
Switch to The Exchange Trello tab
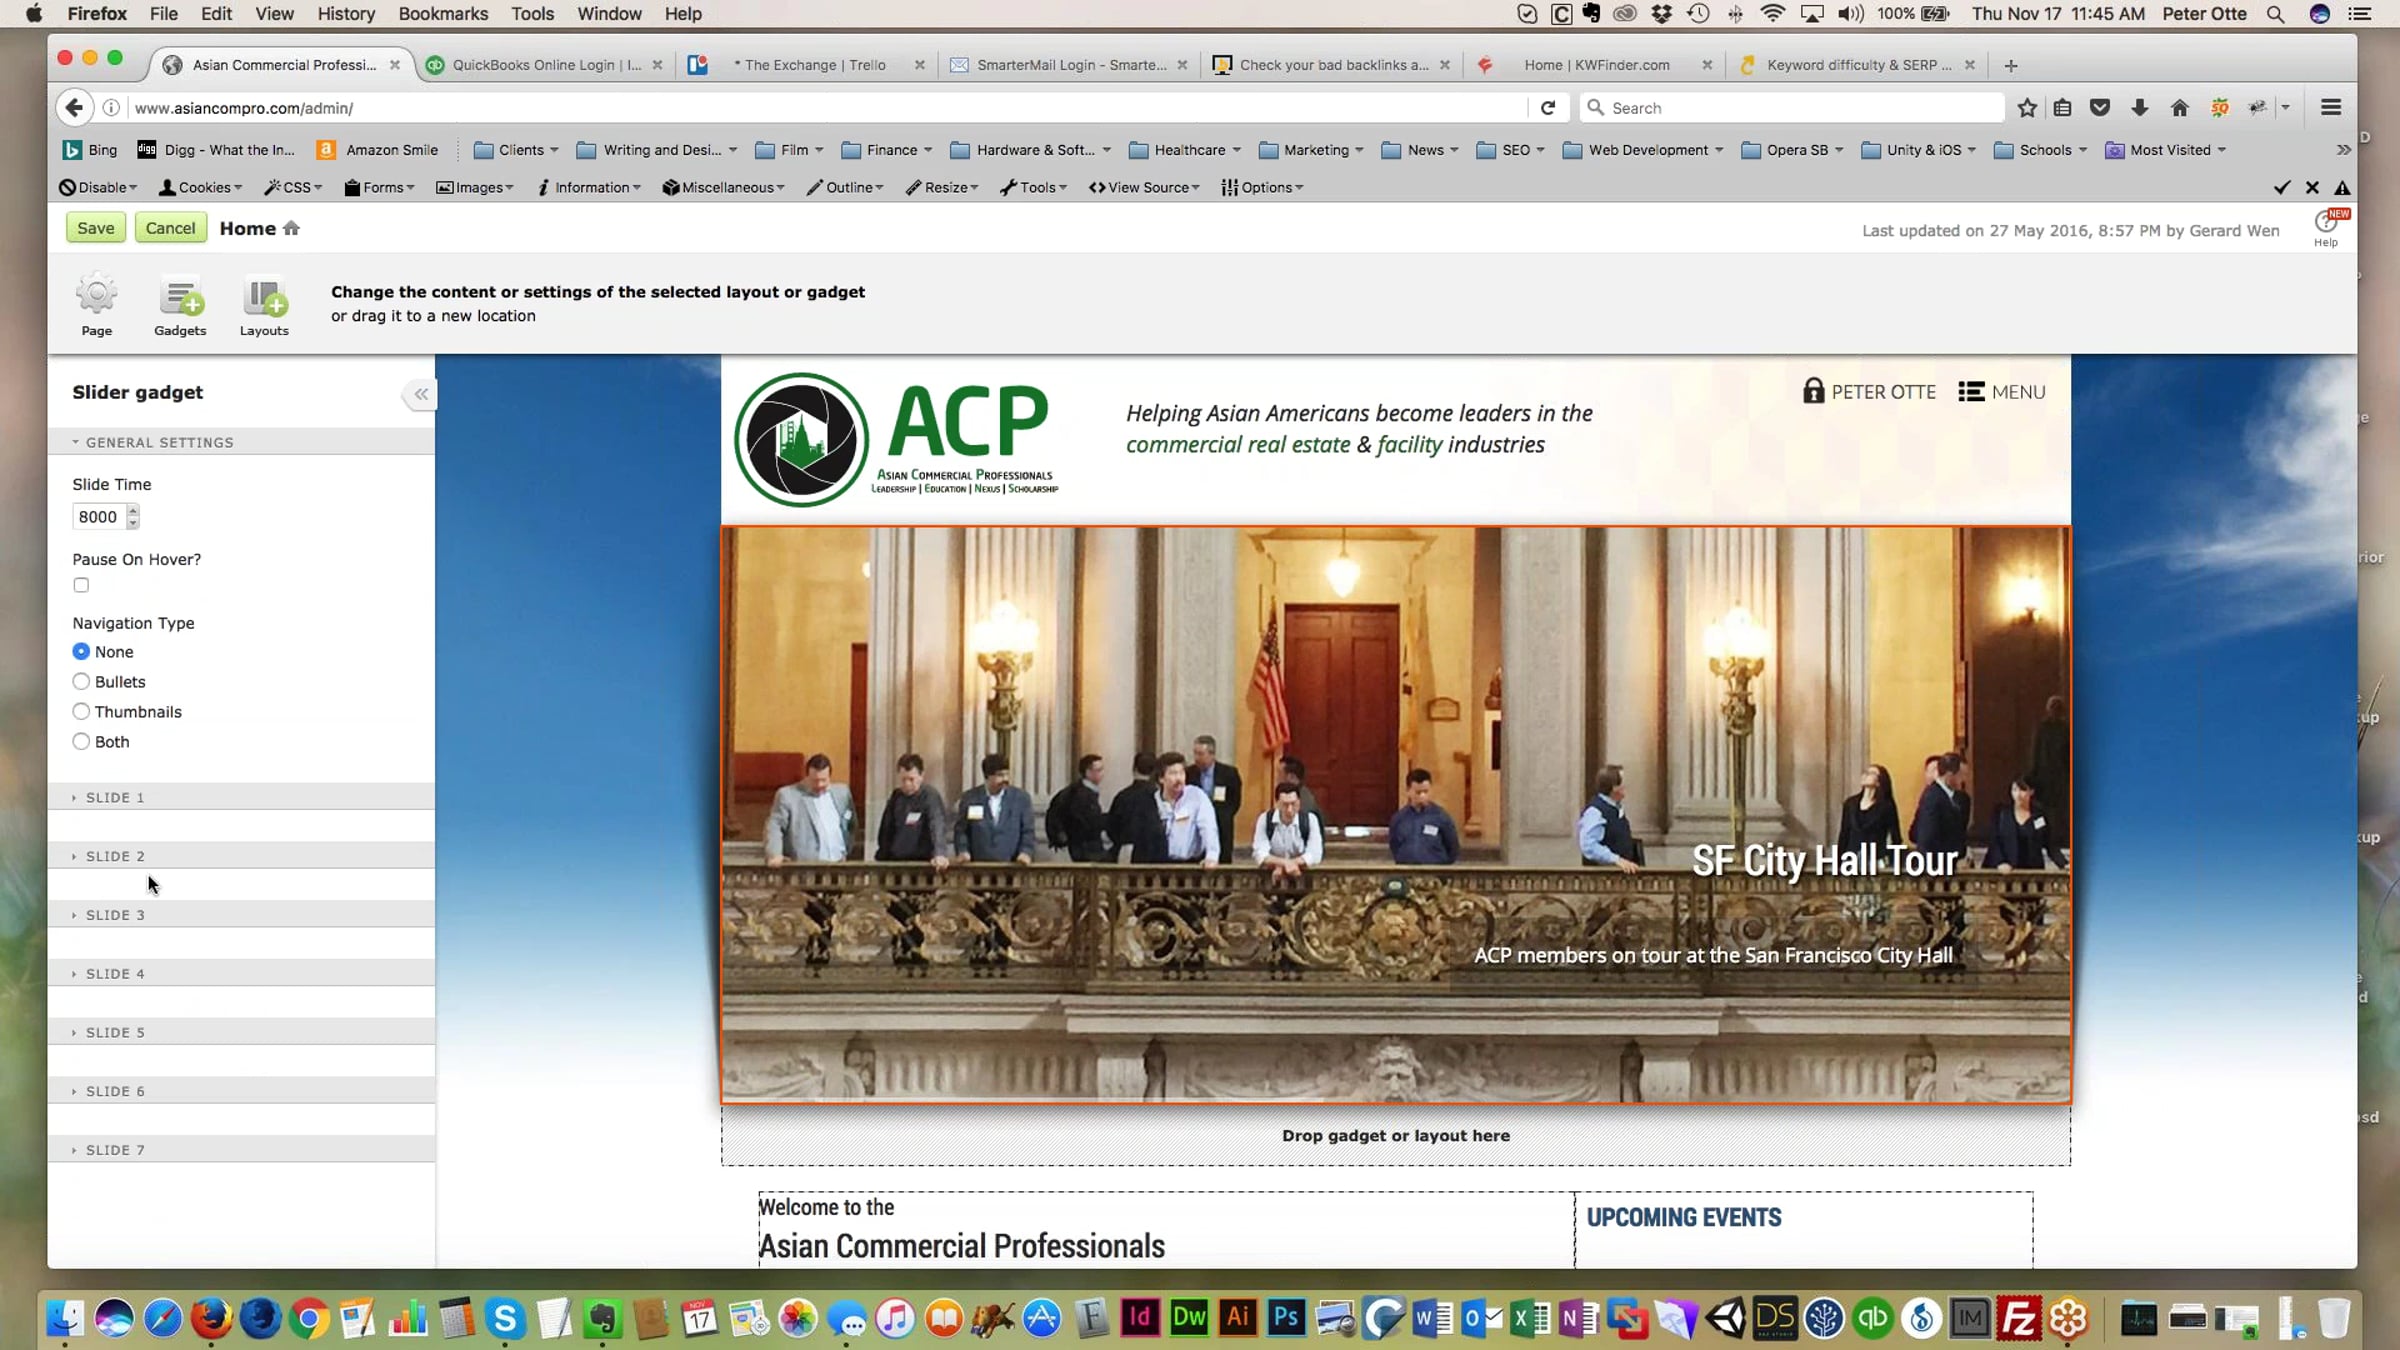coord(814,65)
